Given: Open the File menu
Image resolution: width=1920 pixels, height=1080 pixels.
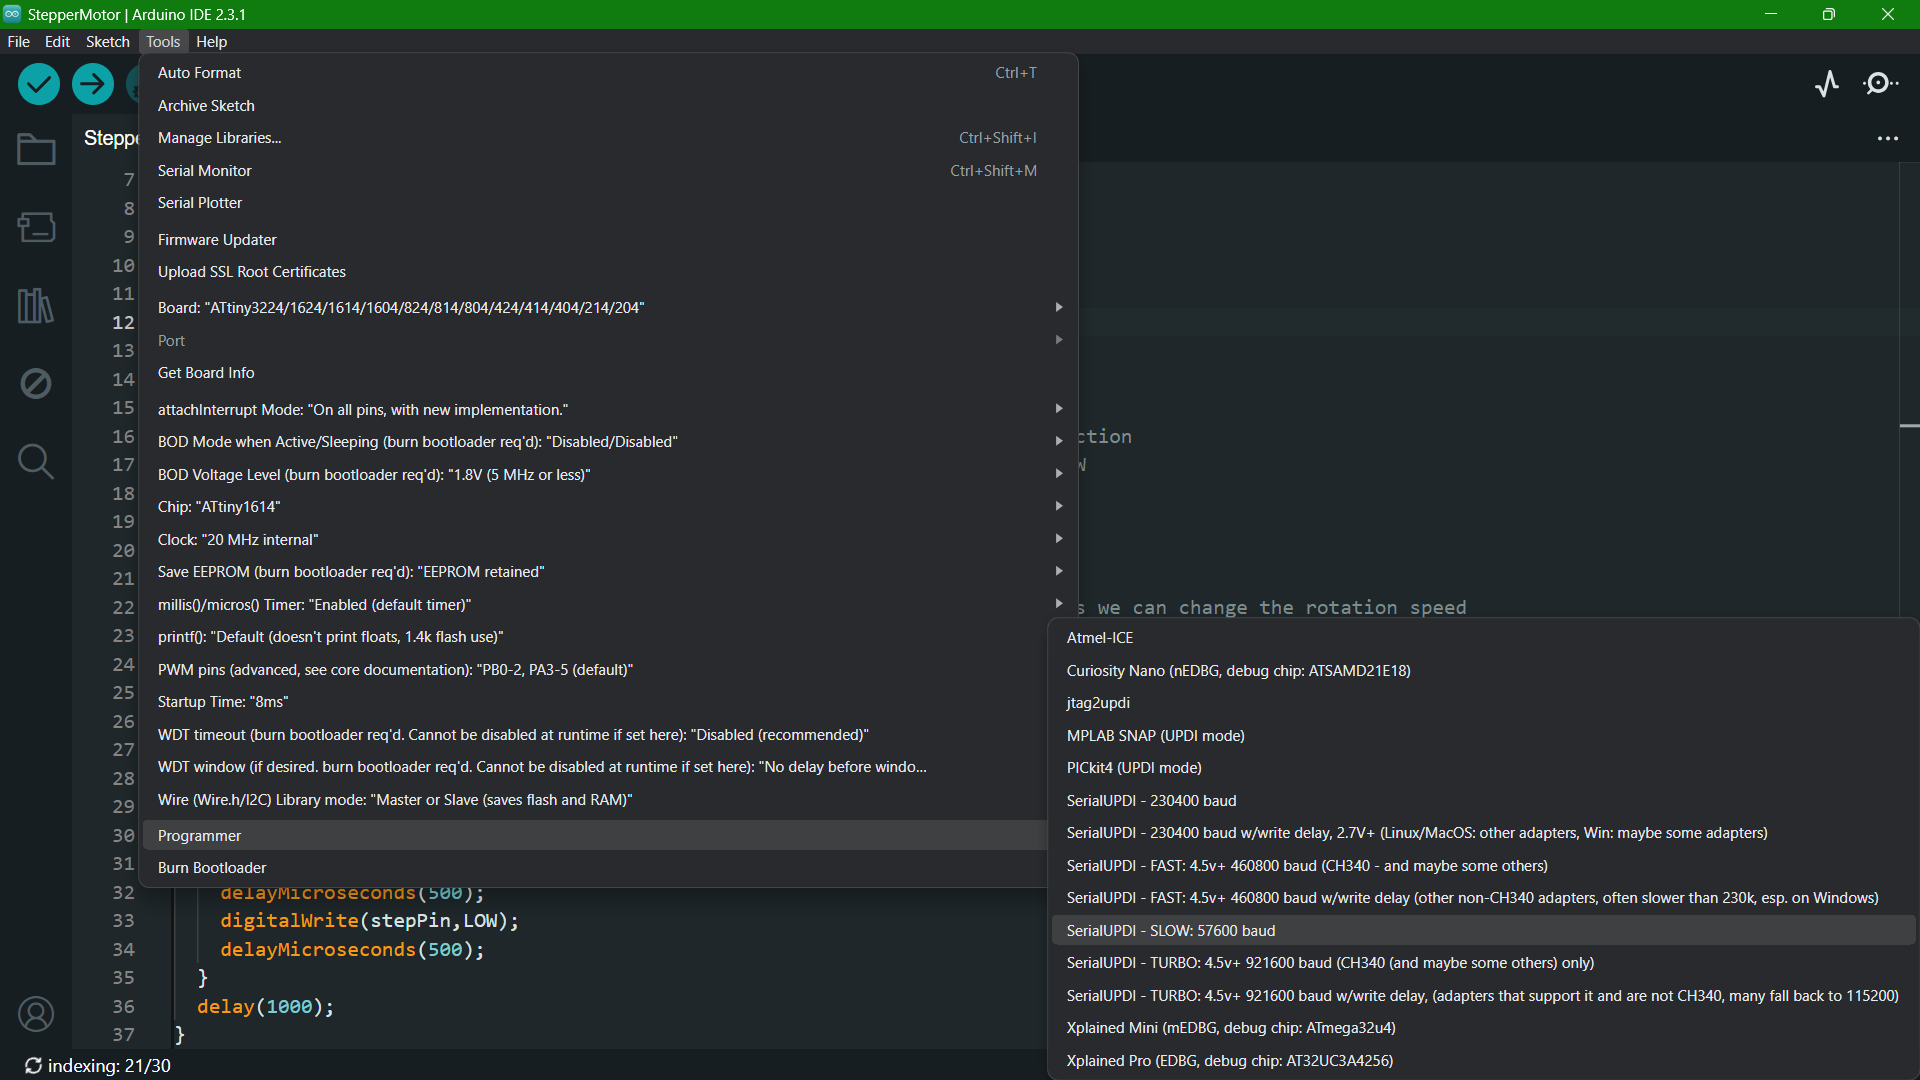Looking at the screenshot, I should click(19, 42).
